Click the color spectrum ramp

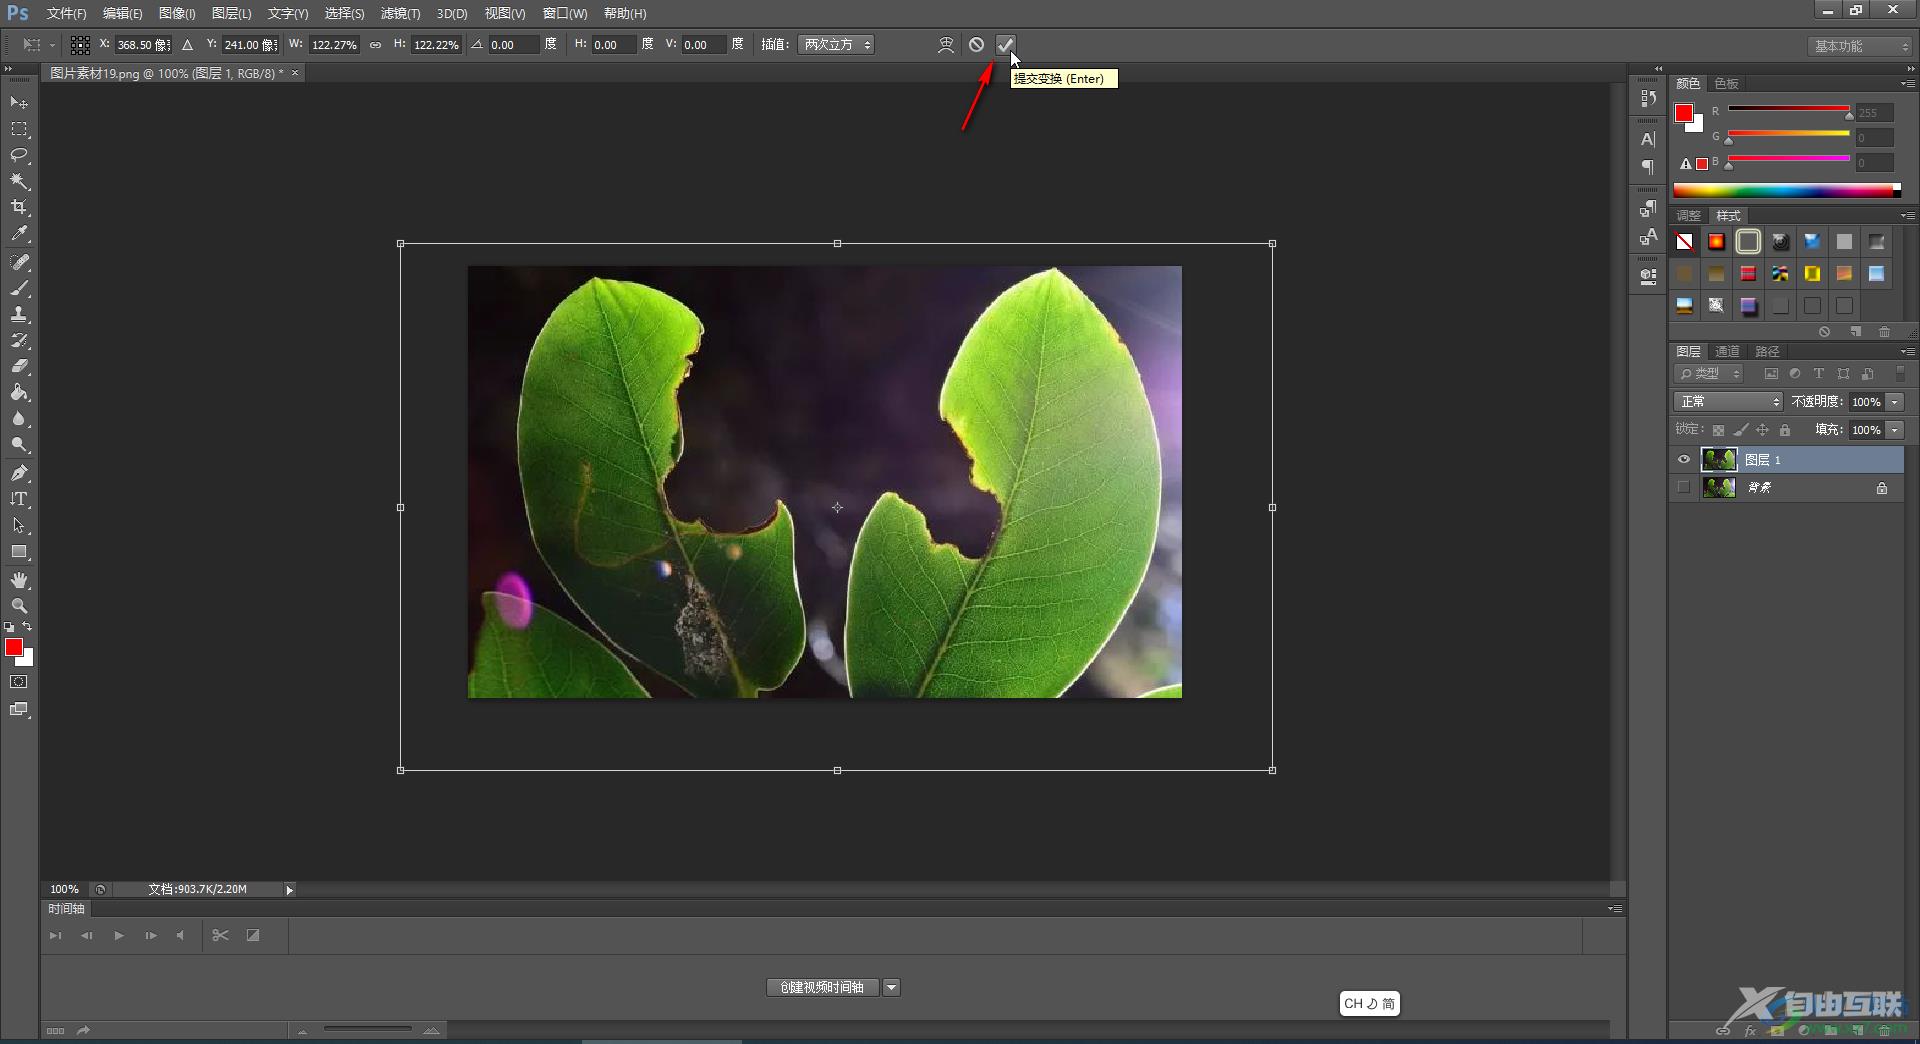1787,190
